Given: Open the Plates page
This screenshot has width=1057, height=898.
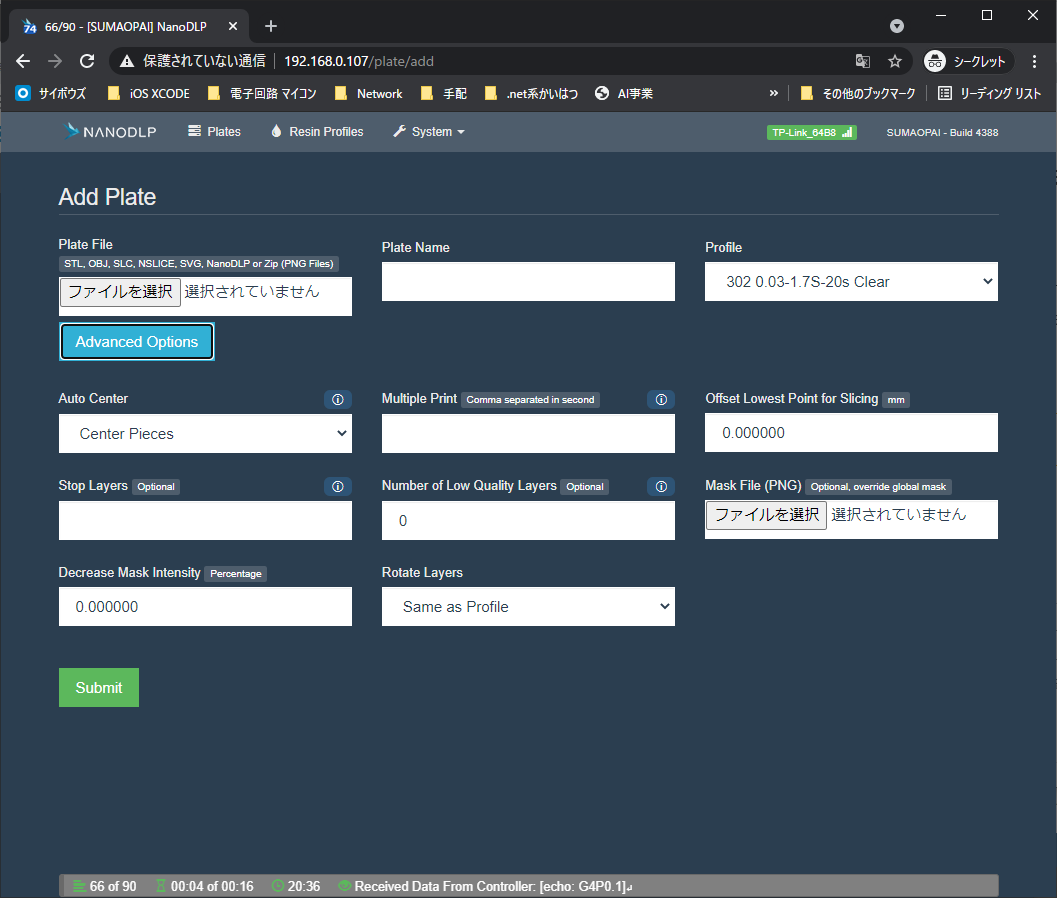Looking at the screenshot, I should (214, 131).
